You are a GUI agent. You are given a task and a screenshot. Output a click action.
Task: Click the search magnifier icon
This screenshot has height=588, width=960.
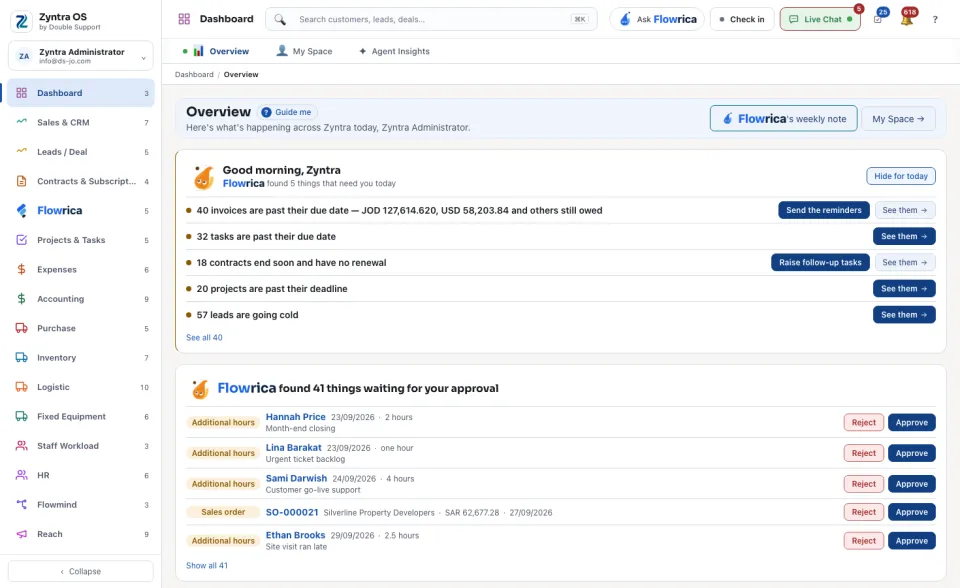click(280, 20)
